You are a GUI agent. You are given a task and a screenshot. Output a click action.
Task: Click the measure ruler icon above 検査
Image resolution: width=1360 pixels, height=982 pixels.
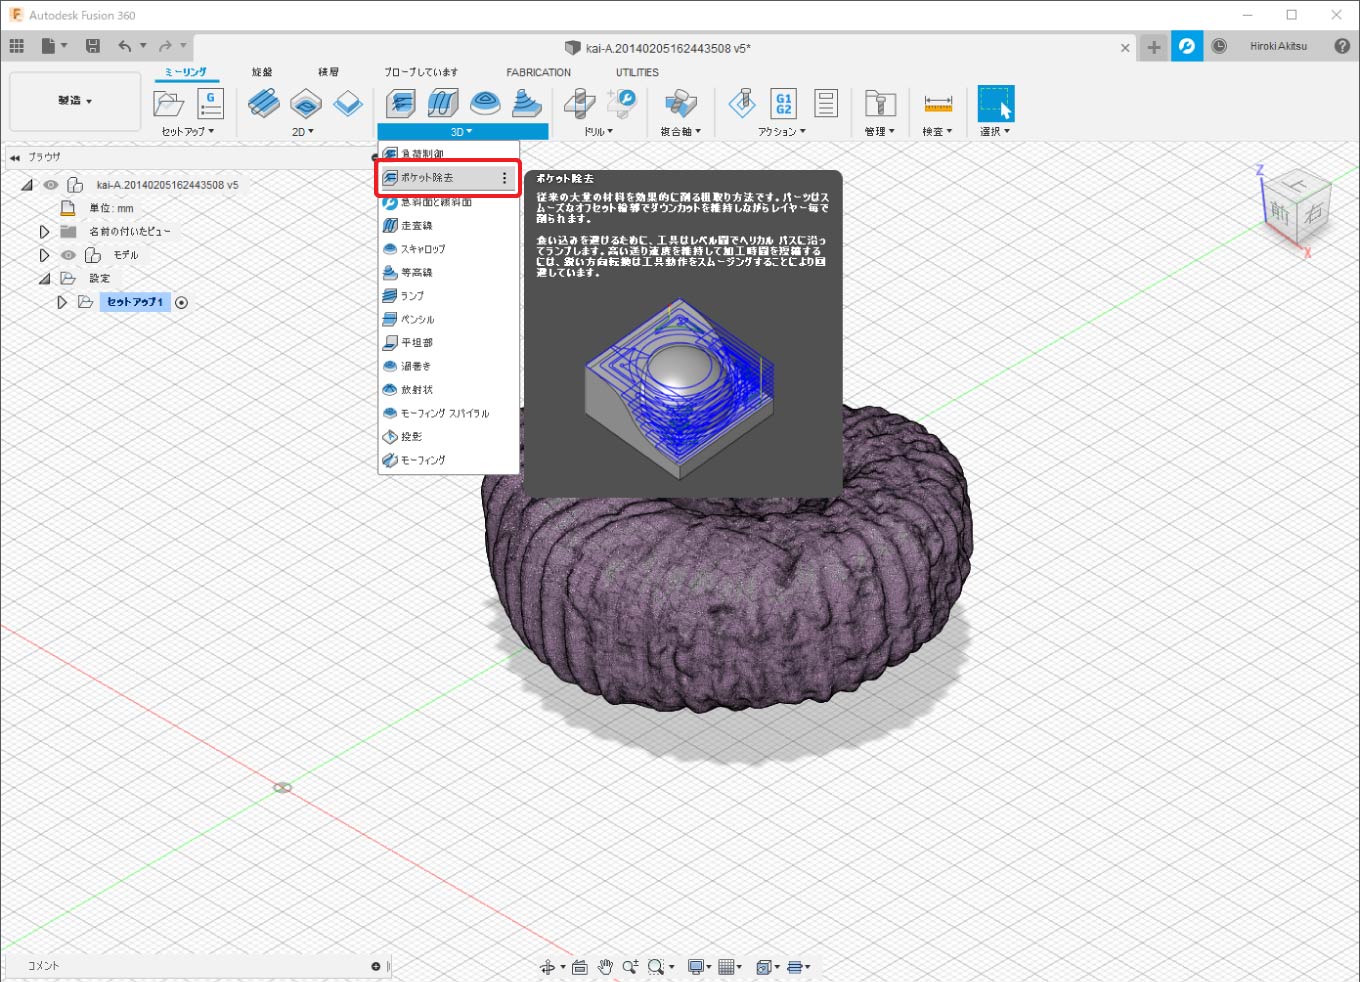[937, 103]
